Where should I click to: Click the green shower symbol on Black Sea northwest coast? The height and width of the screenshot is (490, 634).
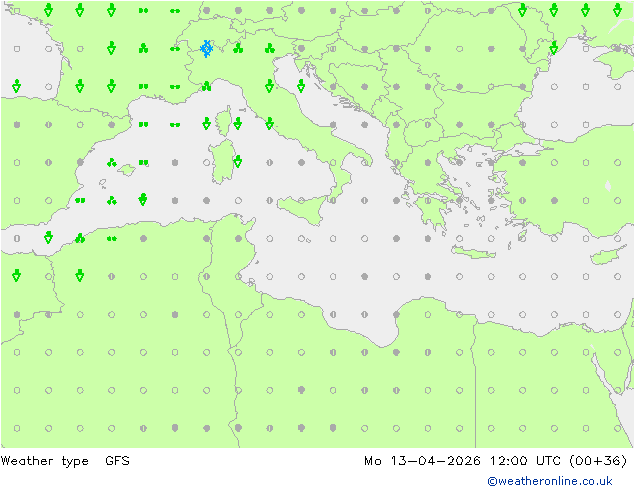(554, 48)
